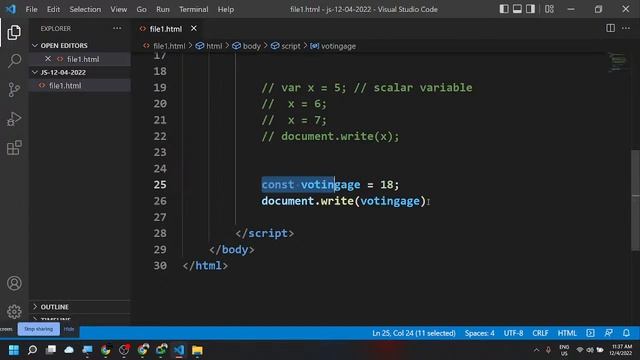
Task: Click the feedback icon in status bar
Action: point(608,333)
